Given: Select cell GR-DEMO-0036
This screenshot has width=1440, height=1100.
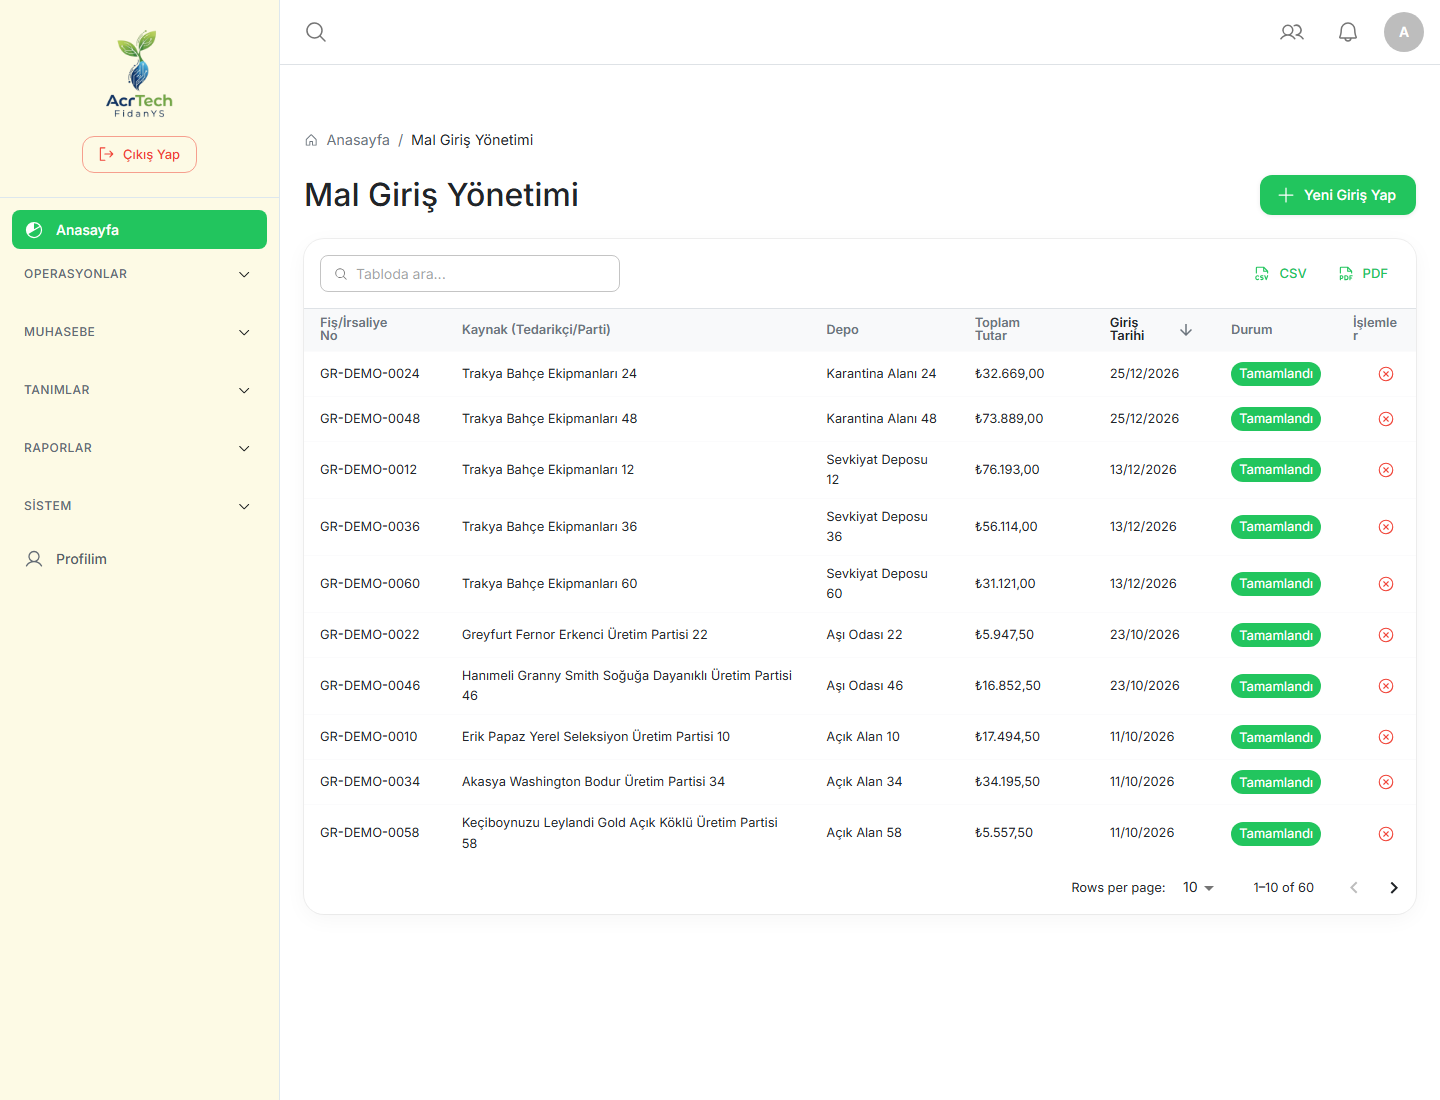Looking at the screenshot, I should pos(370,527).
